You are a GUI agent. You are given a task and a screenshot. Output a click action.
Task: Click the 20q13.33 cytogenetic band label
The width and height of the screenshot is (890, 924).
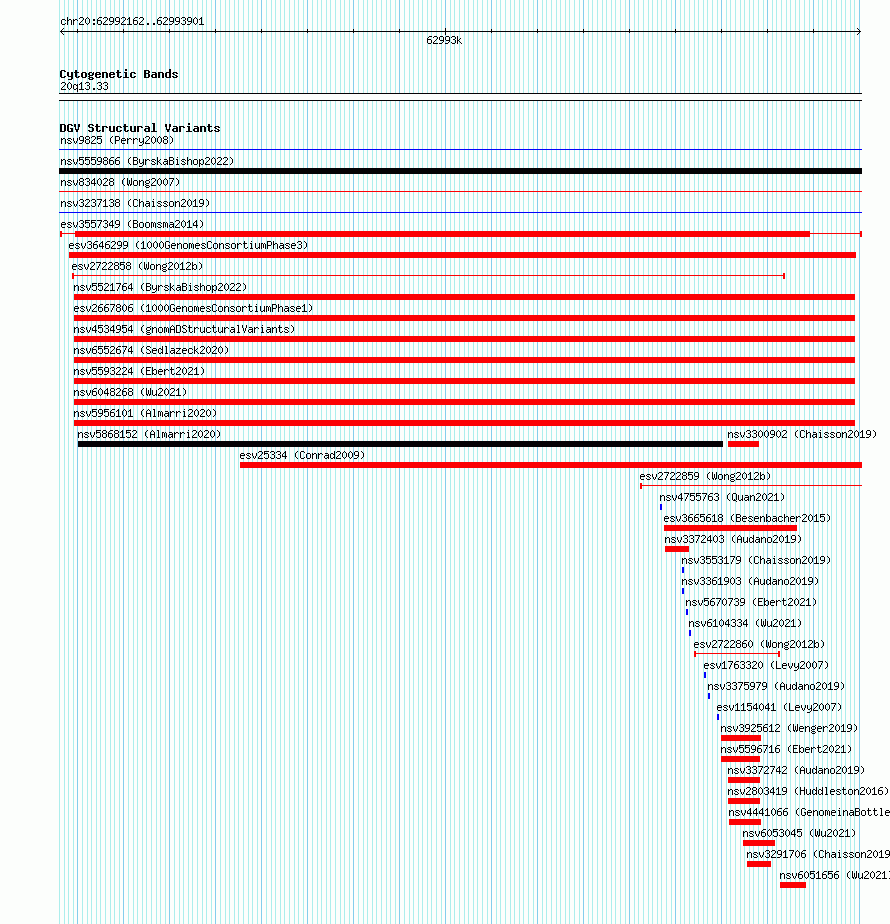click(84, 87)
